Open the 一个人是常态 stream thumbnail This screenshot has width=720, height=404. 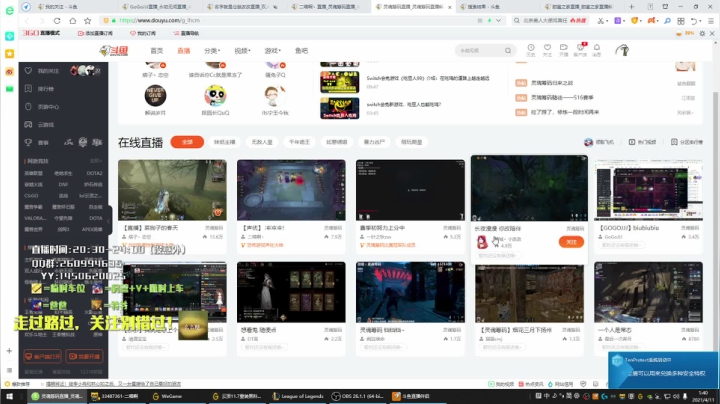click(648, 292)
